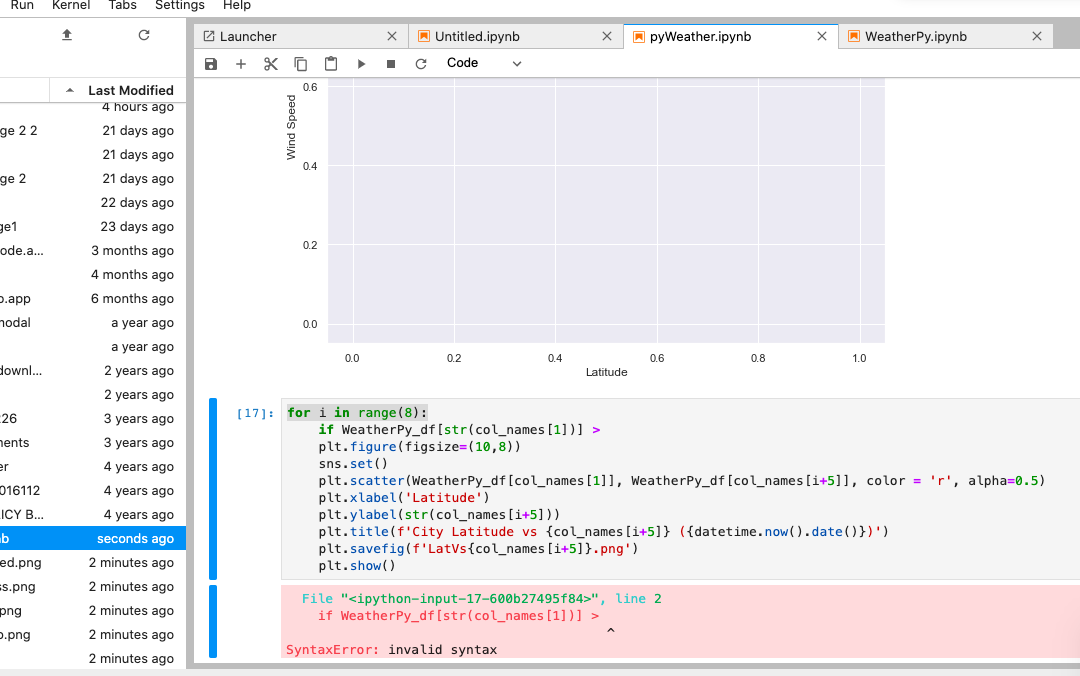Select the file row modified 23 days ago

tap(93, 227)
